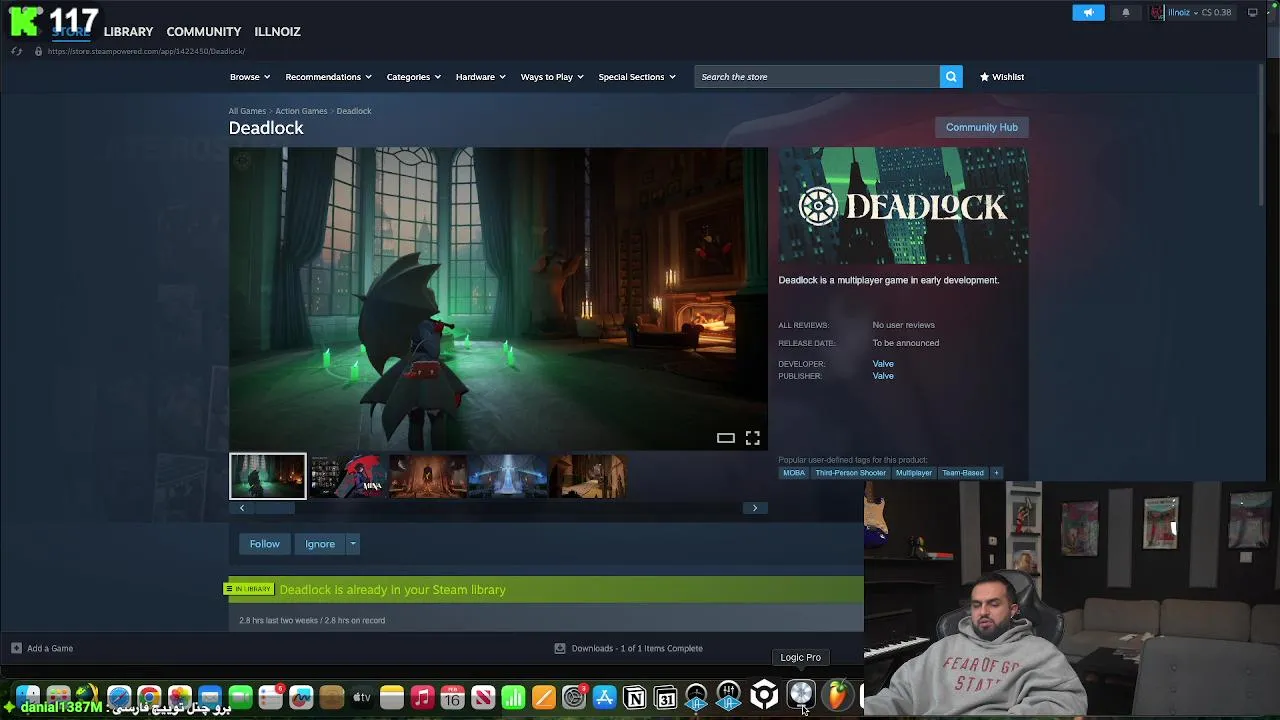Image resolution: width=1280 pixels, height=720 pixels.
Task: Open the Valve publisher link
Action: (883, 376)
